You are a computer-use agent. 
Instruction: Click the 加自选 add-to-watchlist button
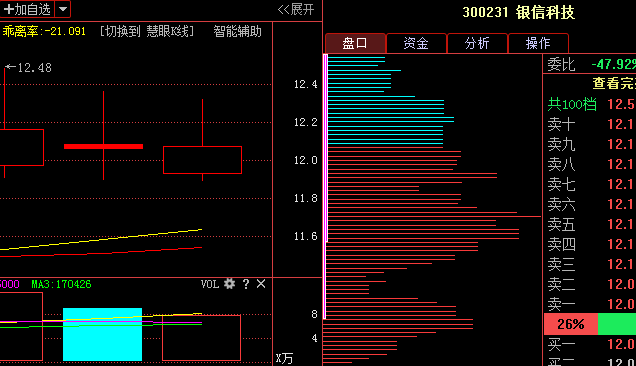[27, 9]
